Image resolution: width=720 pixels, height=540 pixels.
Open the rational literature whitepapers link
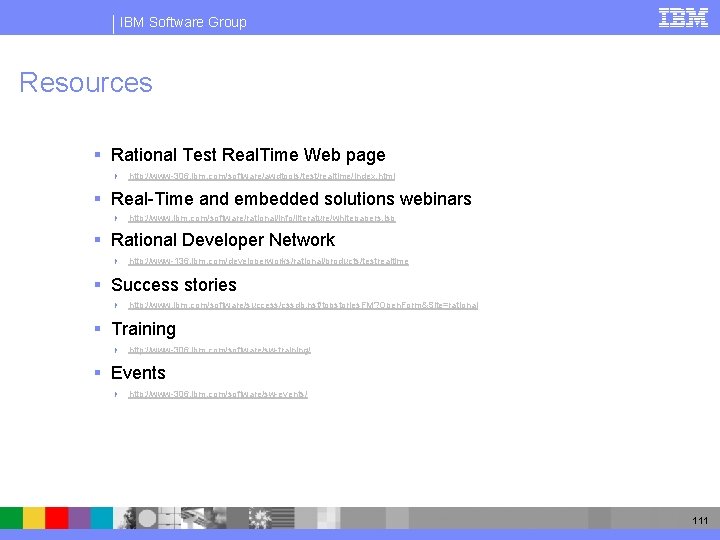(x=262, y=218)
